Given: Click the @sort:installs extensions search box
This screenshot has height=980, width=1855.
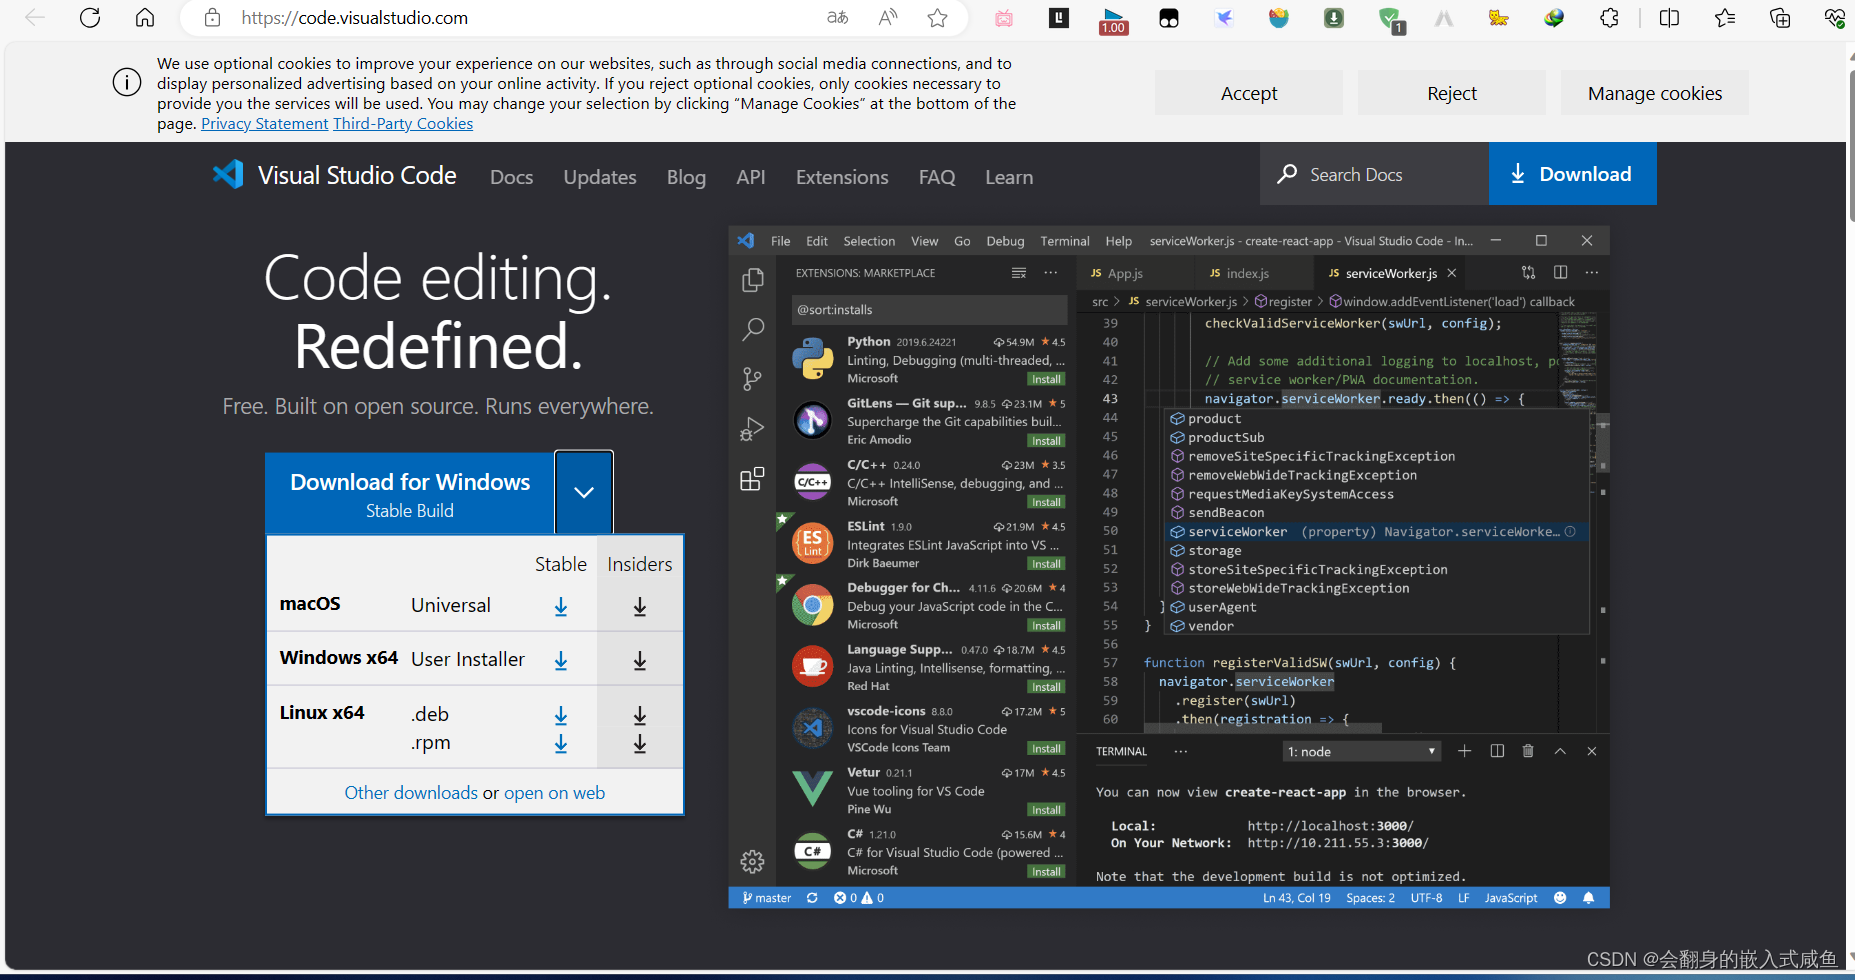Looking at the screenshot, I should (929, 309).
